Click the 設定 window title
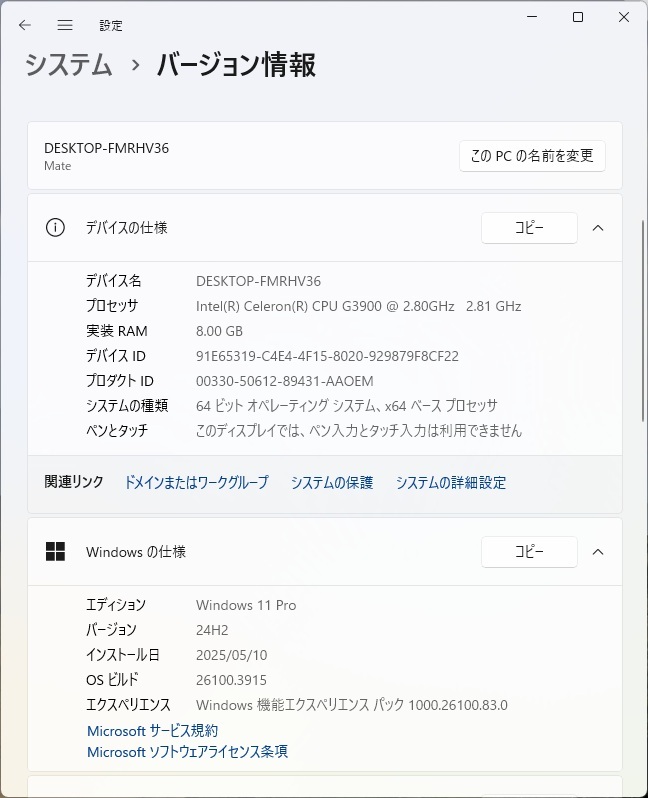Viewport: 648px width, 798px height. [x=111, y=25]
